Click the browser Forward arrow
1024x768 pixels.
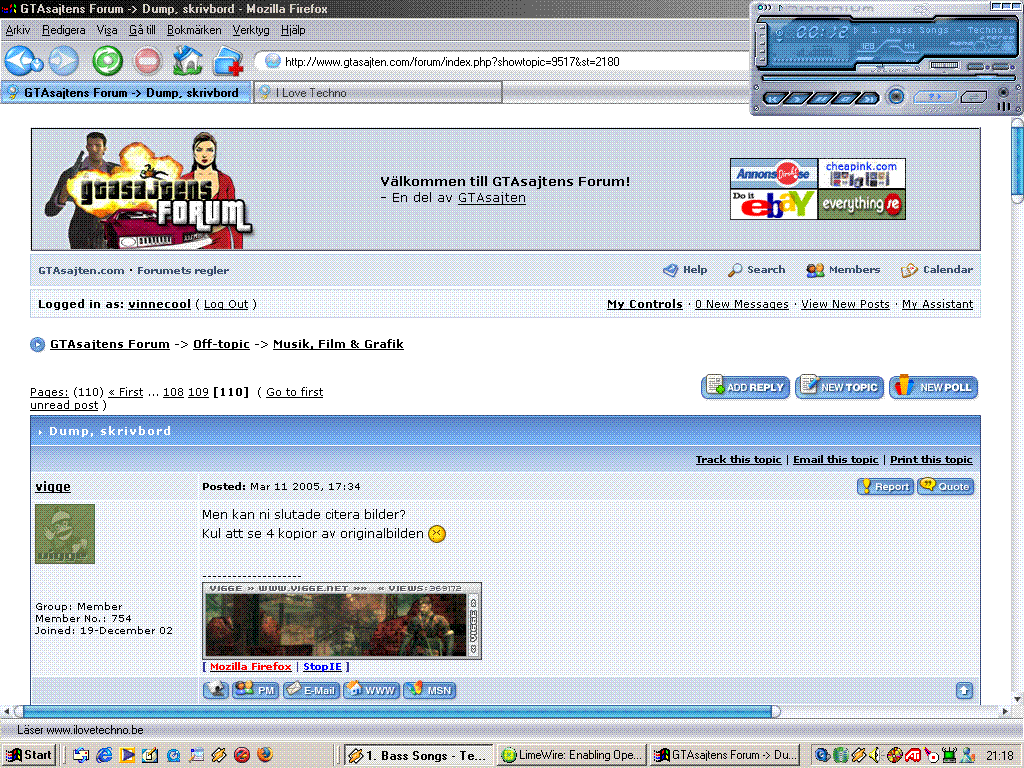(64, 61)
